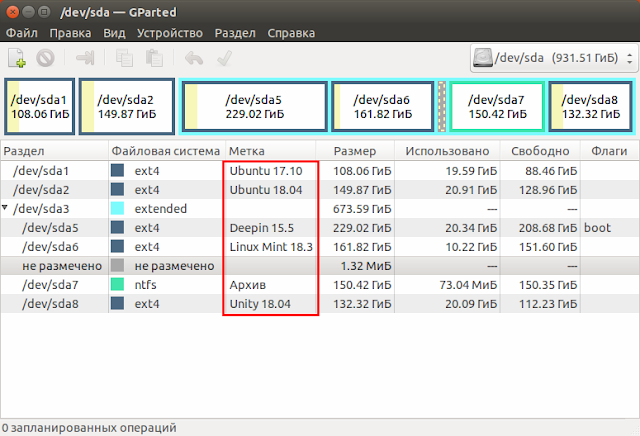The width and height of the screenshot is (640, 436).
Task: Click the Undo last operation icon
Action: tap(194, 58)
